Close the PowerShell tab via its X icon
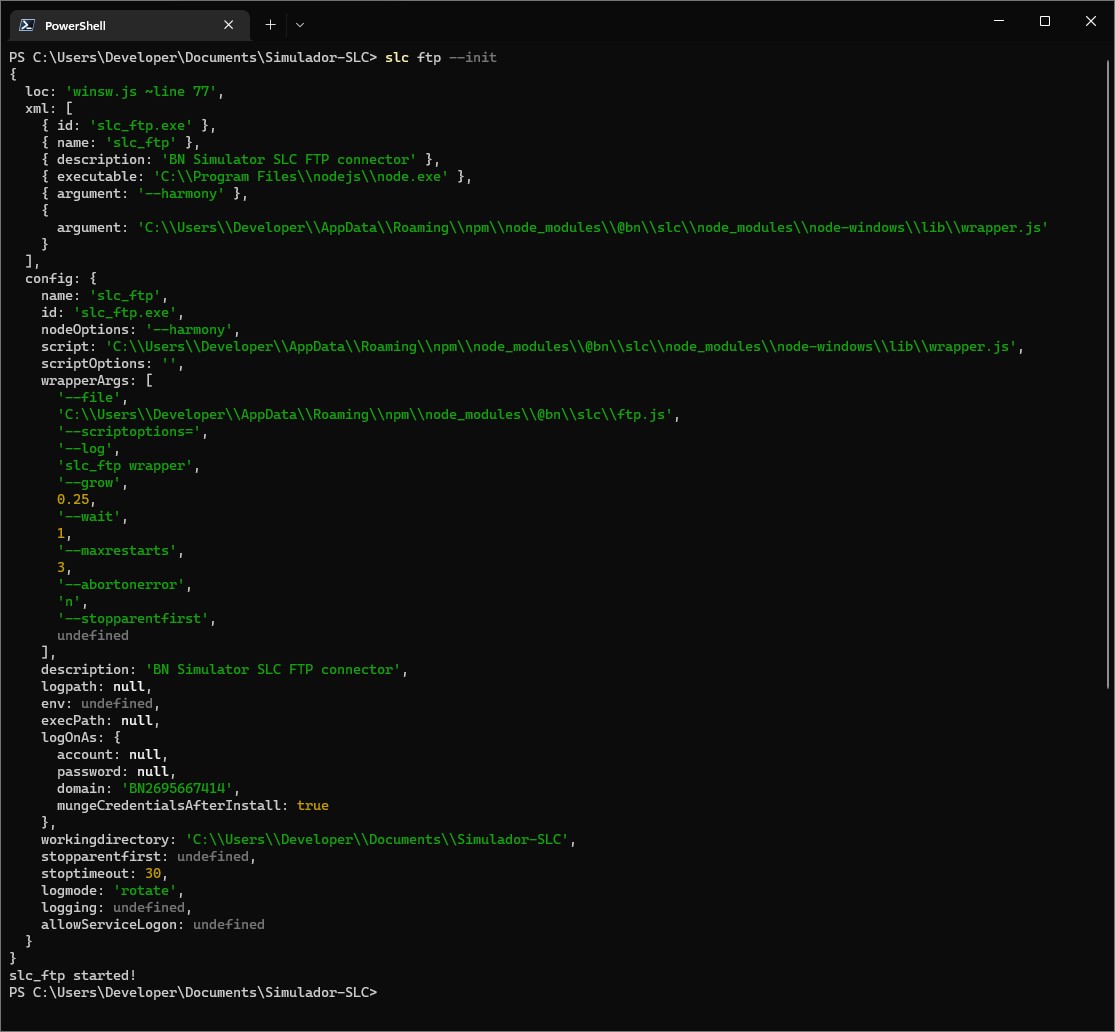The image size is (1115, 1032). [228, 25]
